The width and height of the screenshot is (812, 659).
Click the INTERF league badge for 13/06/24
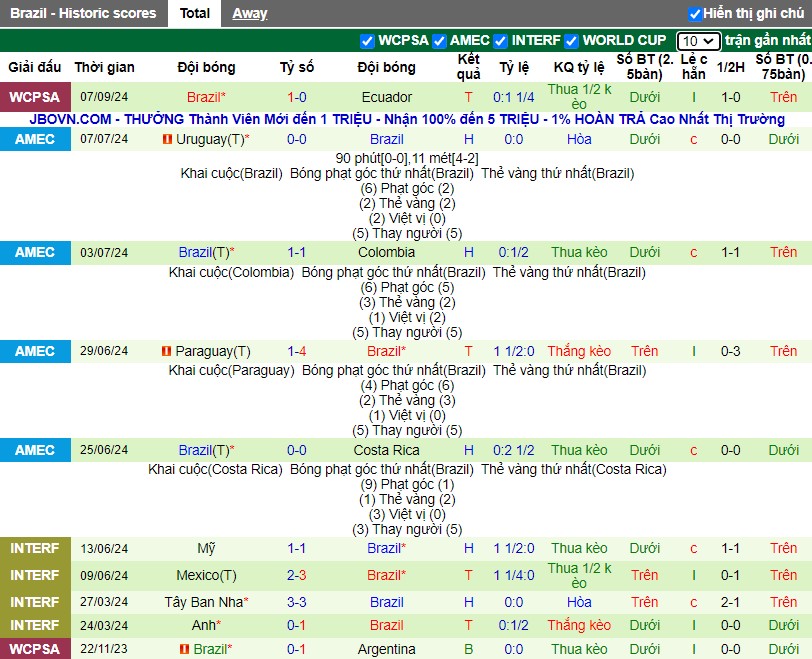[35, 548]
